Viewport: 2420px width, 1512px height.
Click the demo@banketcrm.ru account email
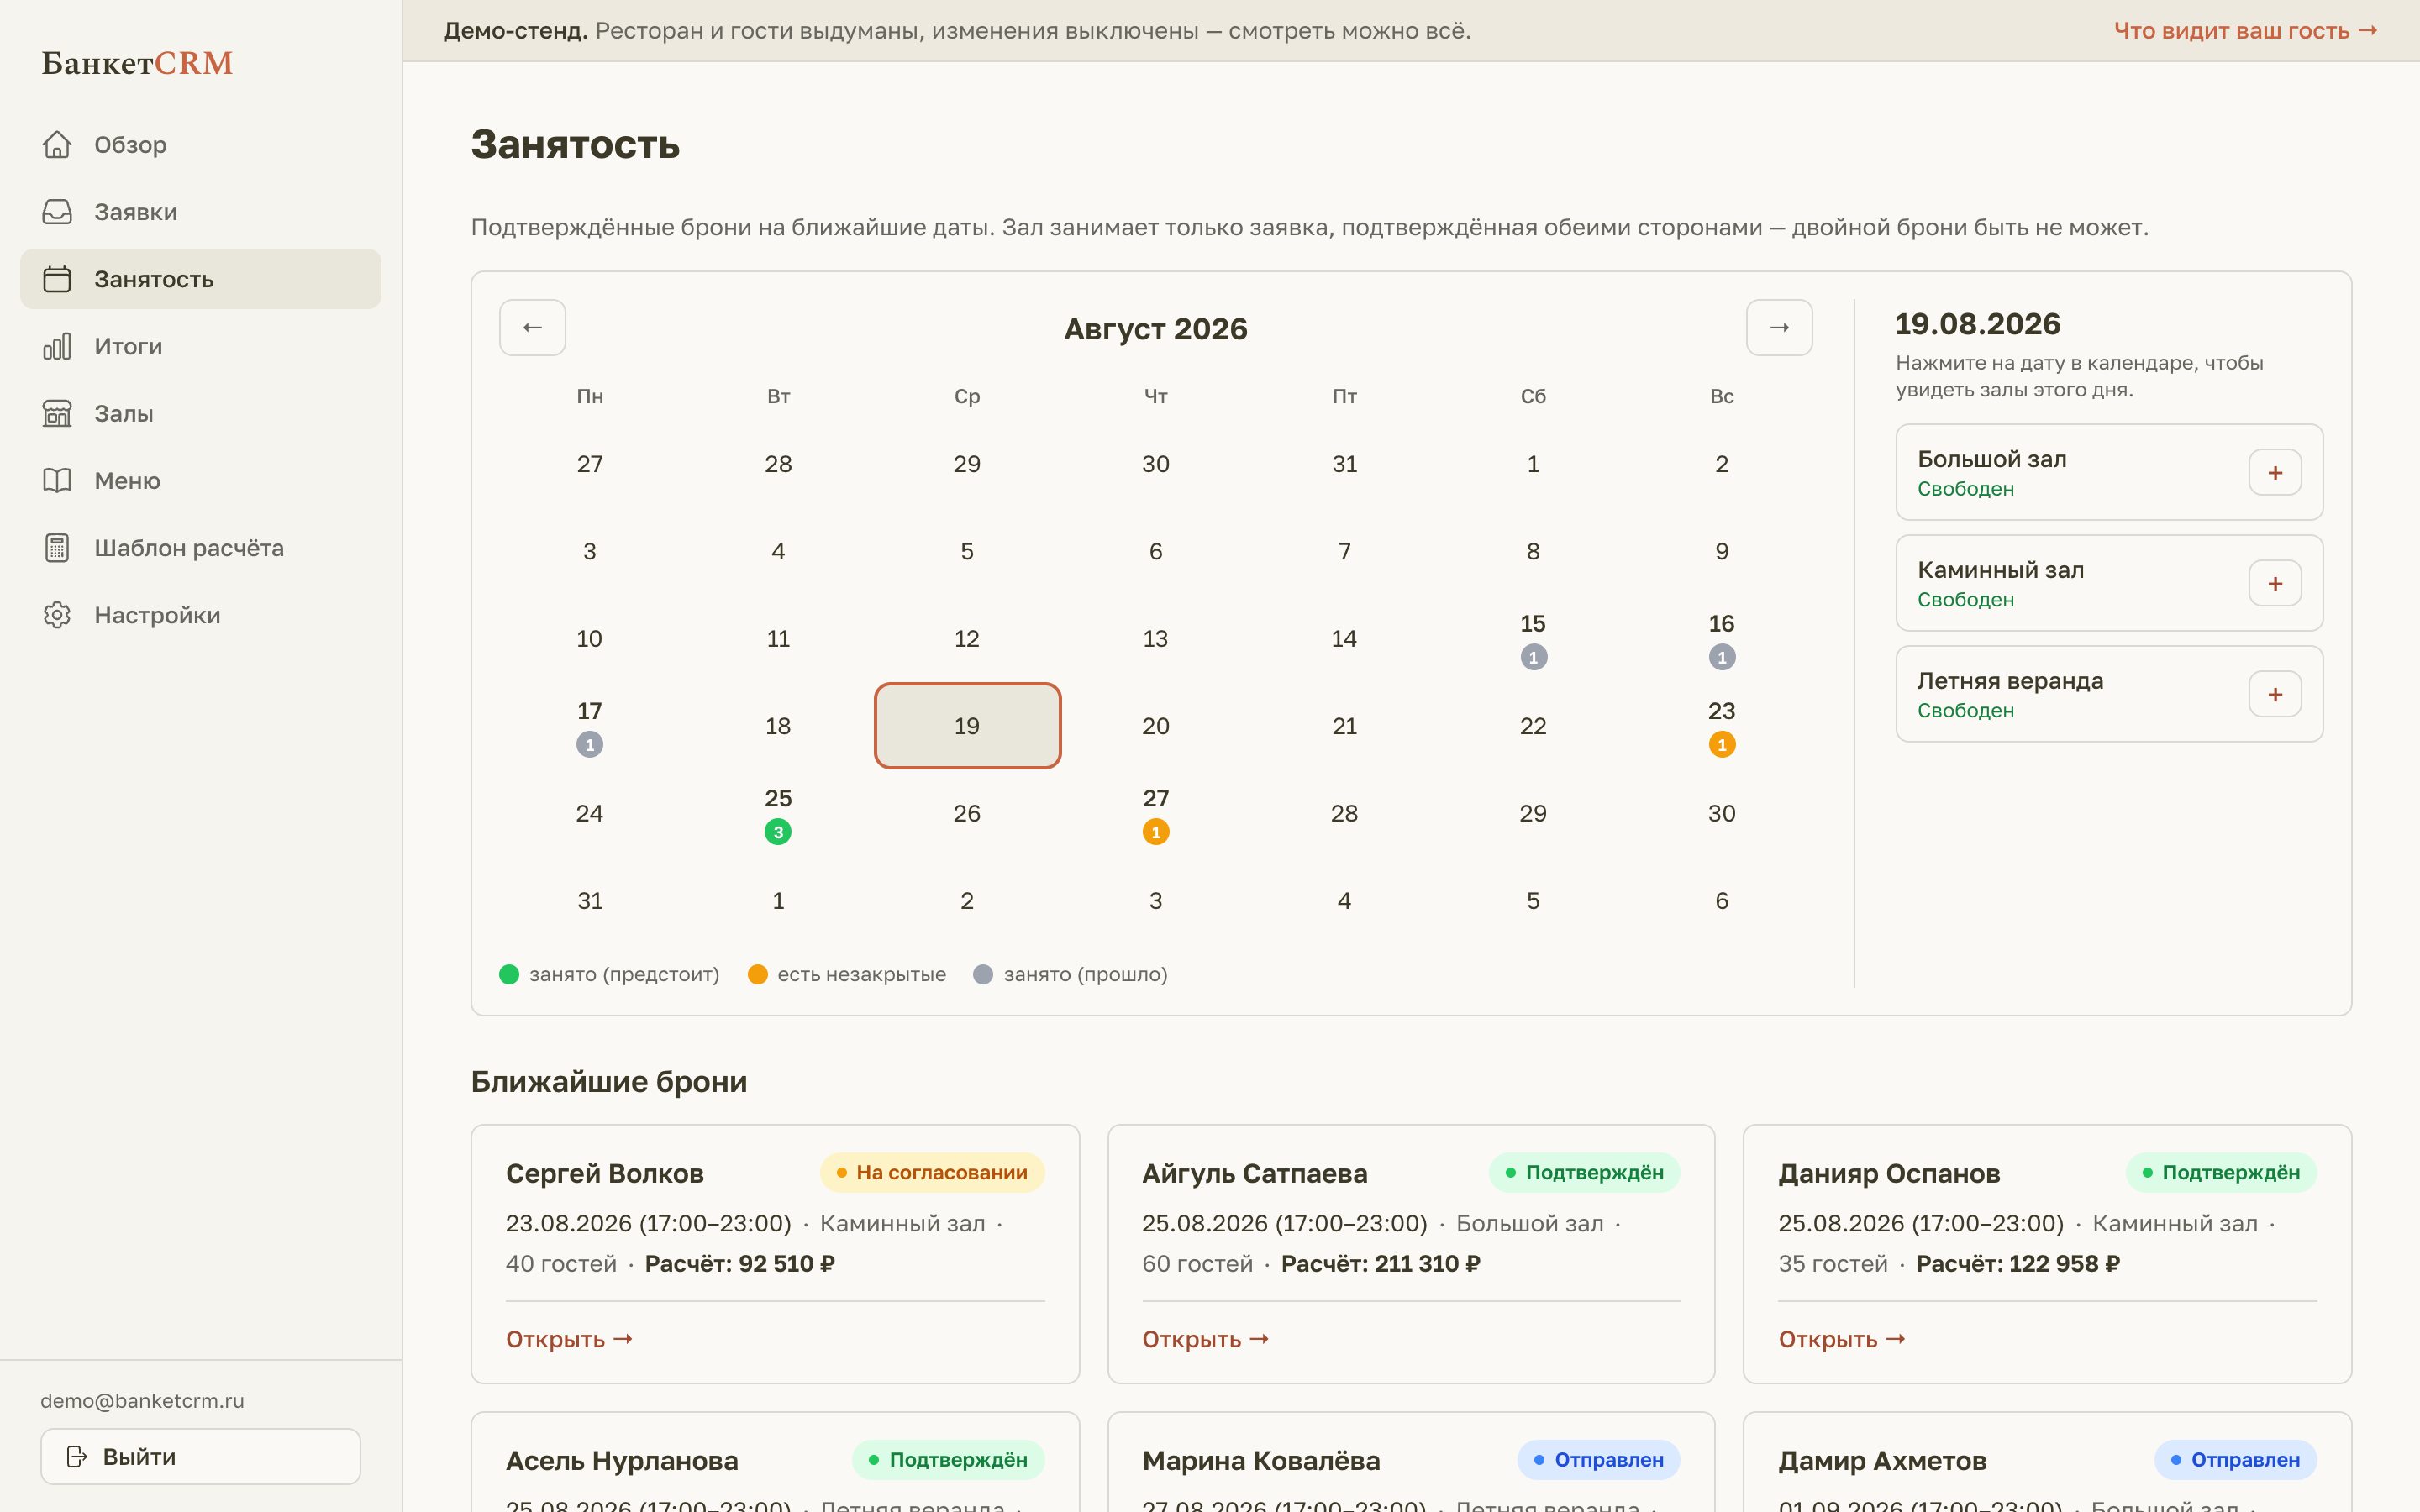click(x=142, y=1401)
